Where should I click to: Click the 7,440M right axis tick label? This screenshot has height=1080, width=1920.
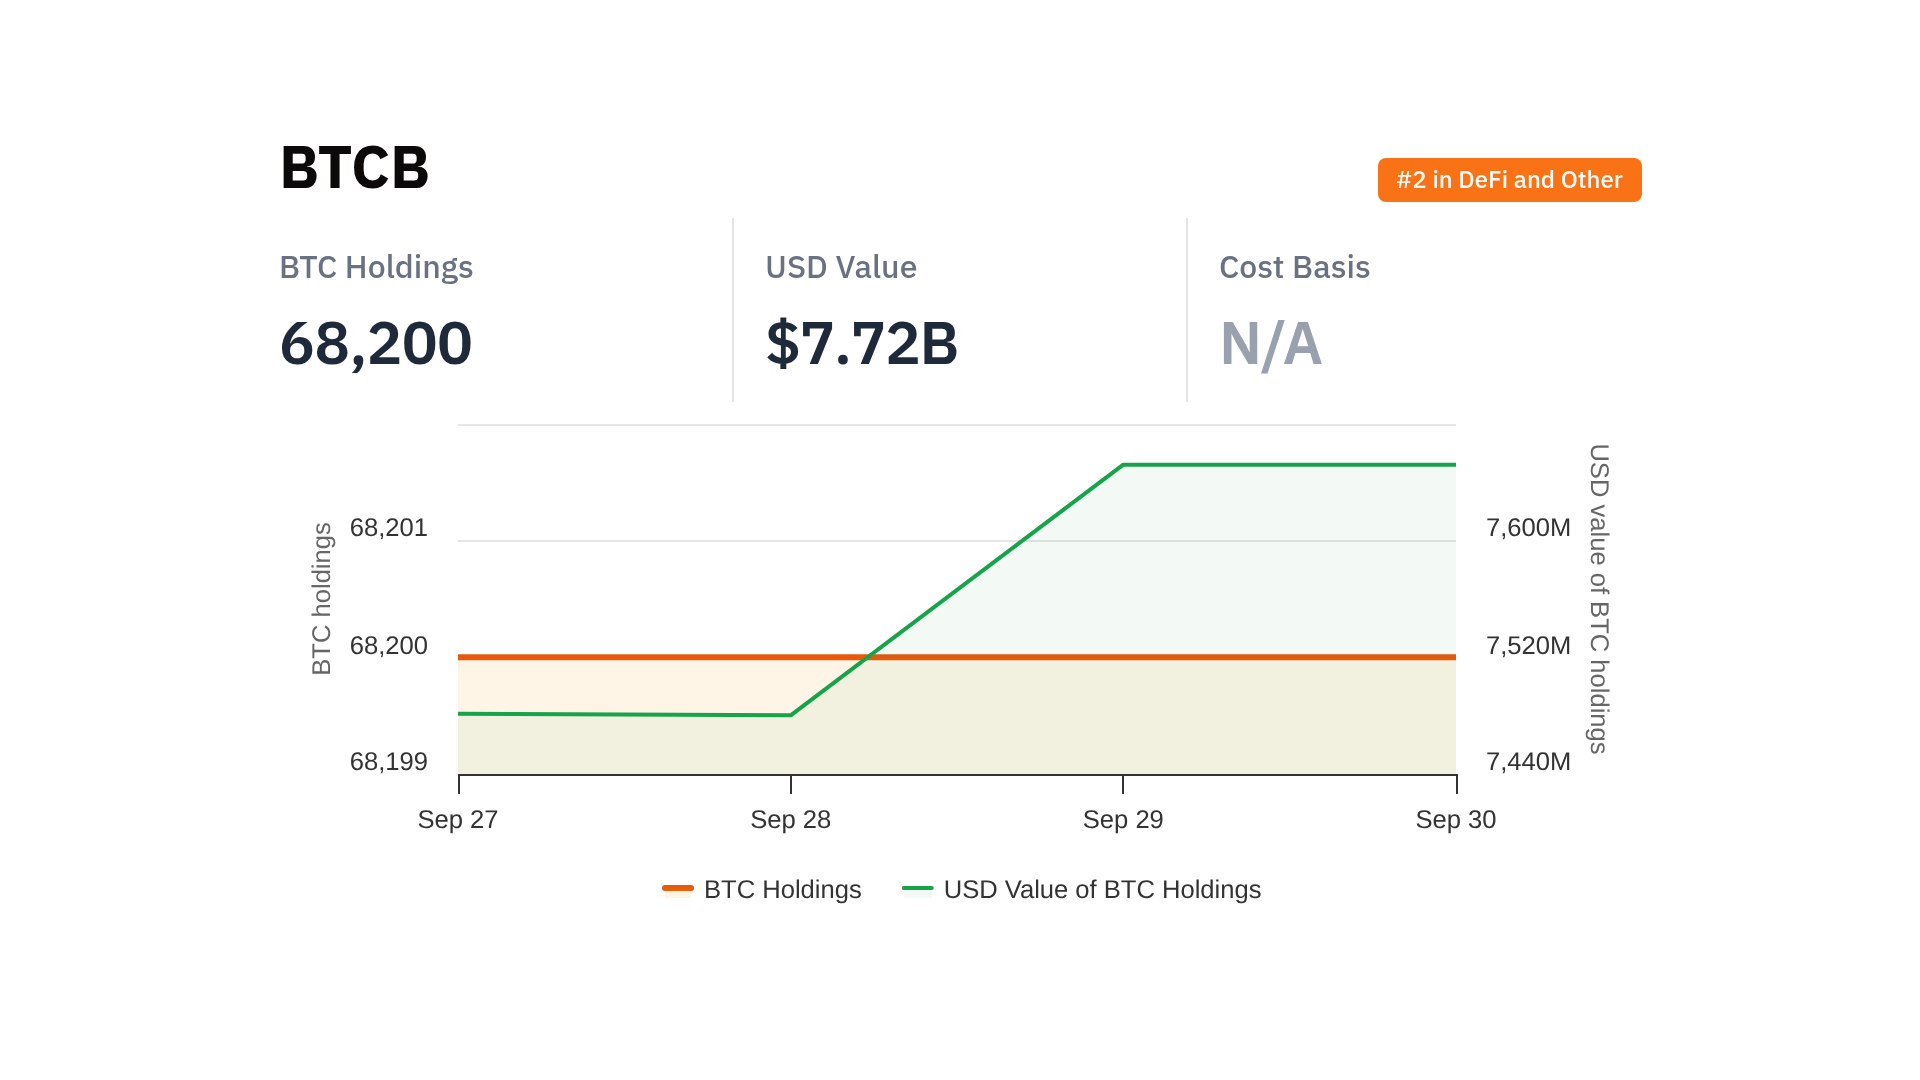click(1528, 761)
